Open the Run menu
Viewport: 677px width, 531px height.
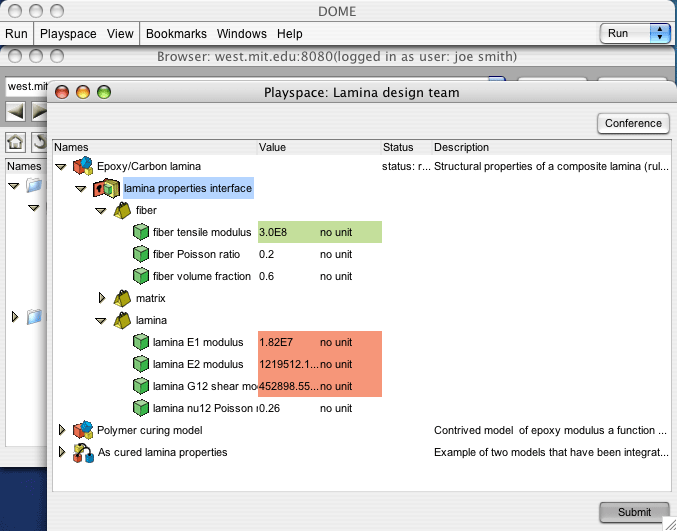[x=16, y=34]
